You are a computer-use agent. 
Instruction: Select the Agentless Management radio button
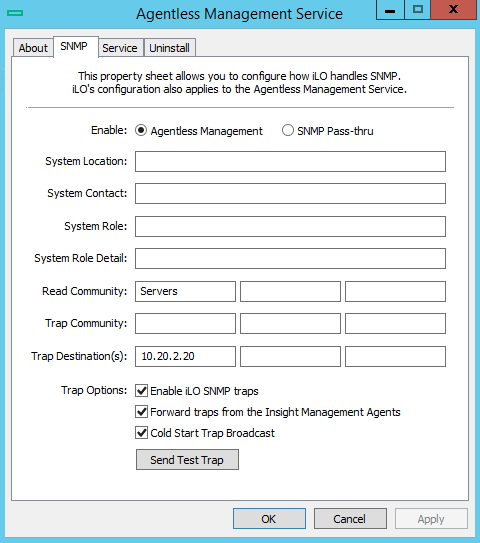(x=141, y=131)
